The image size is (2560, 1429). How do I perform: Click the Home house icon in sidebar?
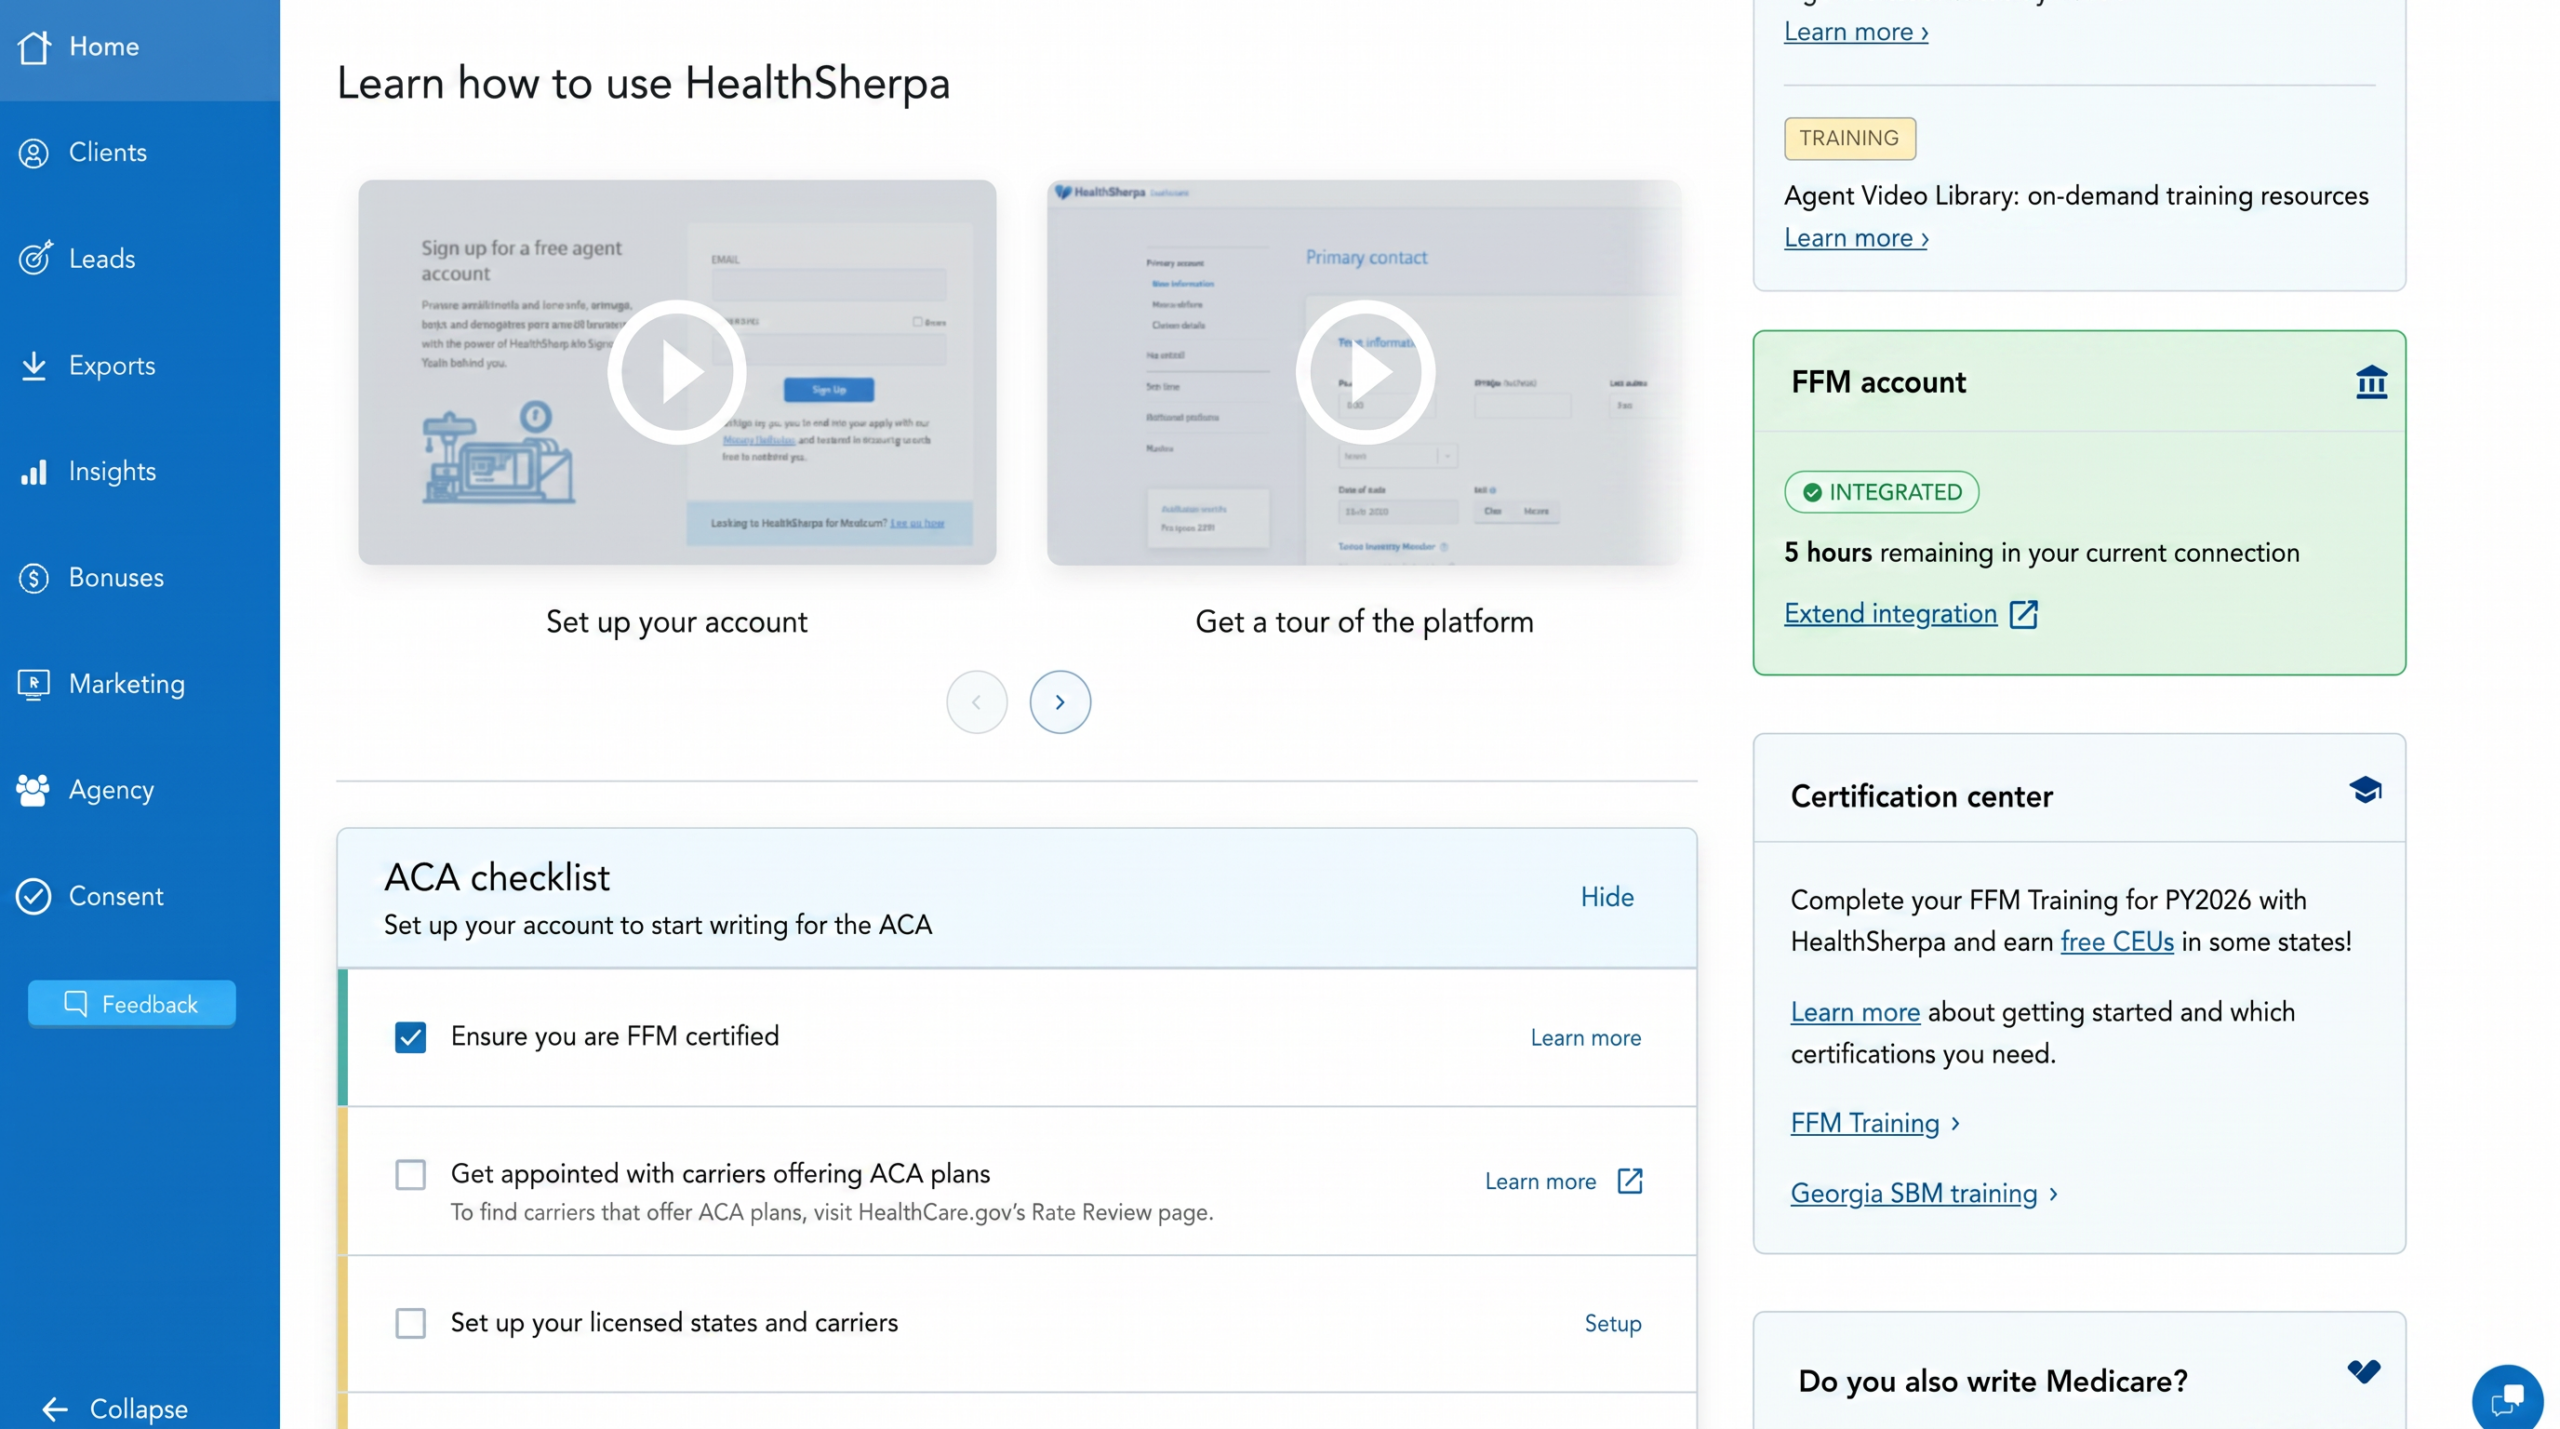click(x=33, y=46)
